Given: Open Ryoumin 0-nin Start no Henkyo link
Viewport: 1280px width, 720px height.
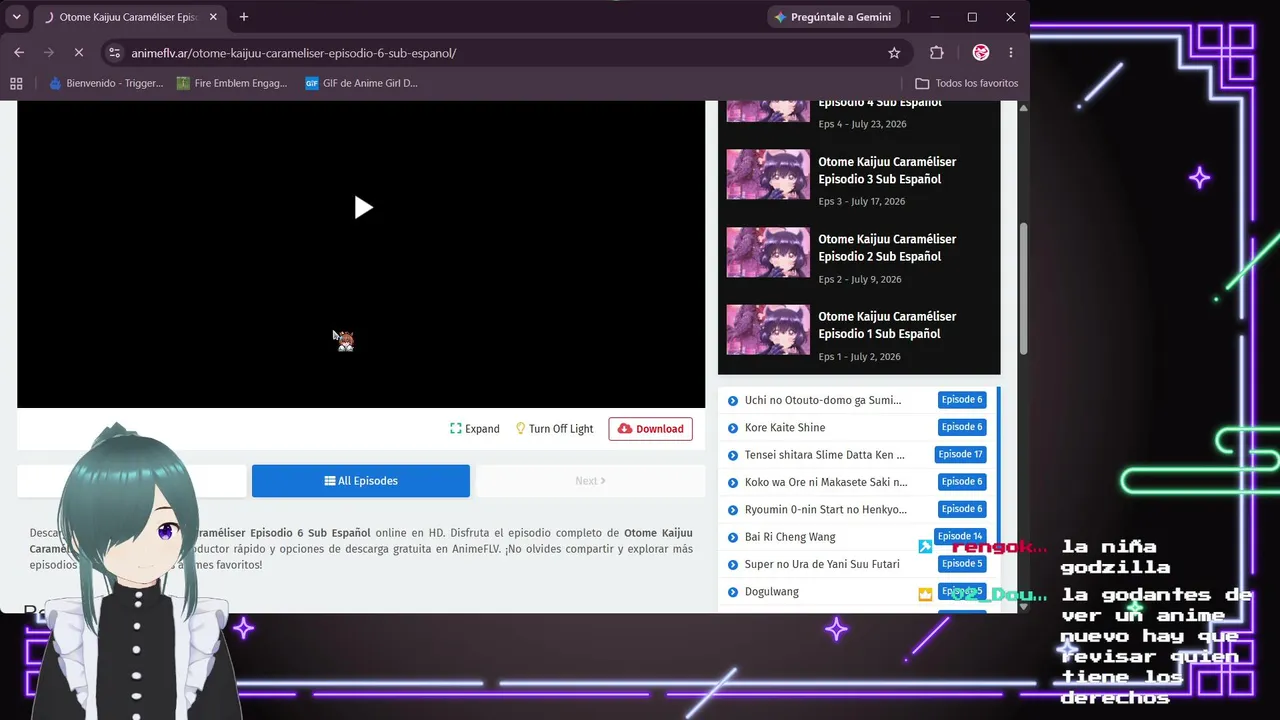Looking at the screenshot, I should 826,509.
